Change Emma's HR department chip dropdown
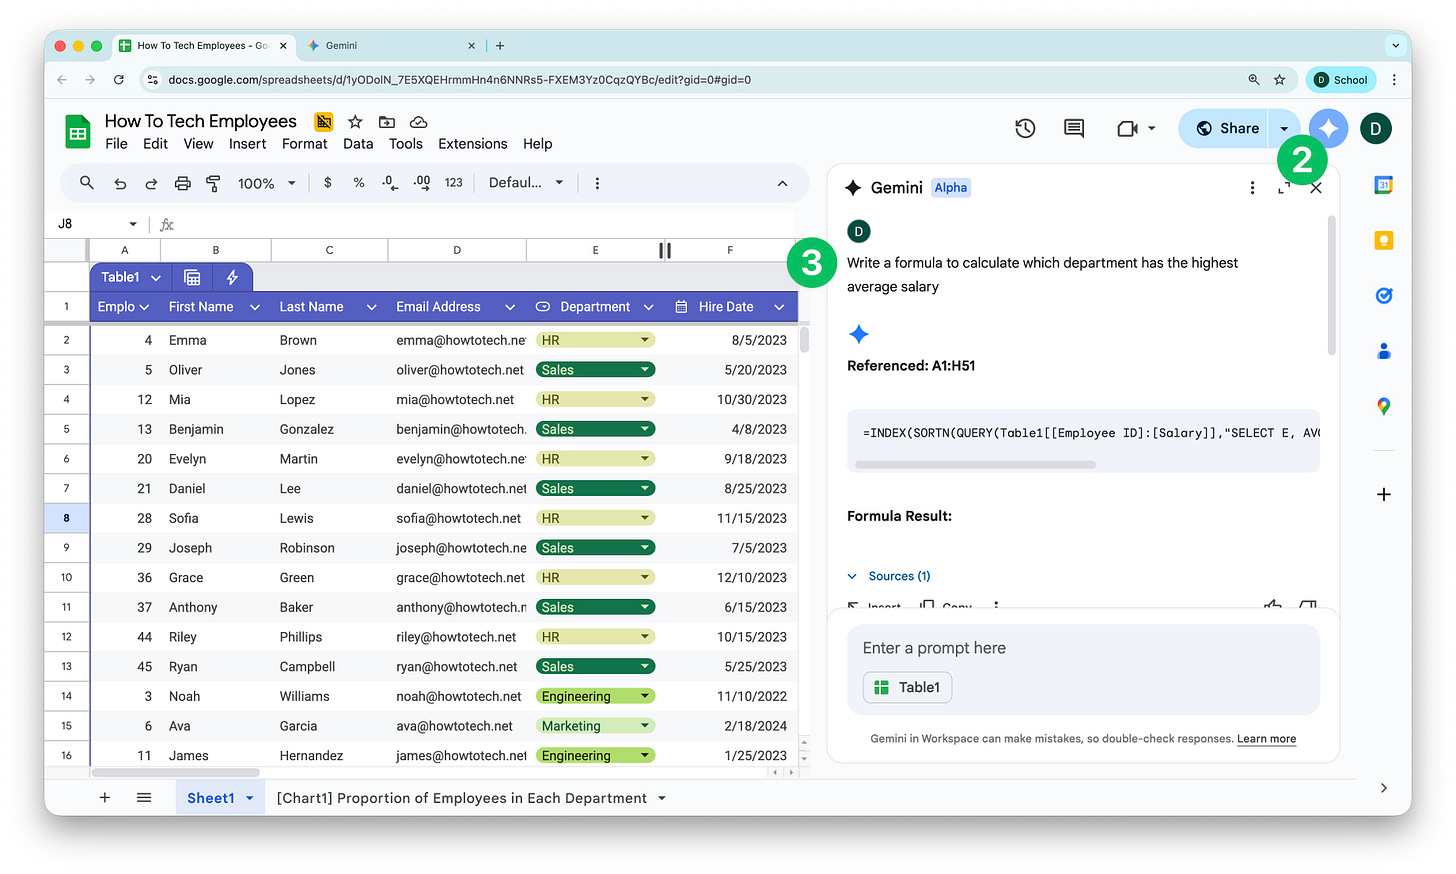Screen dimensions: 1456x874 [645, 340]
